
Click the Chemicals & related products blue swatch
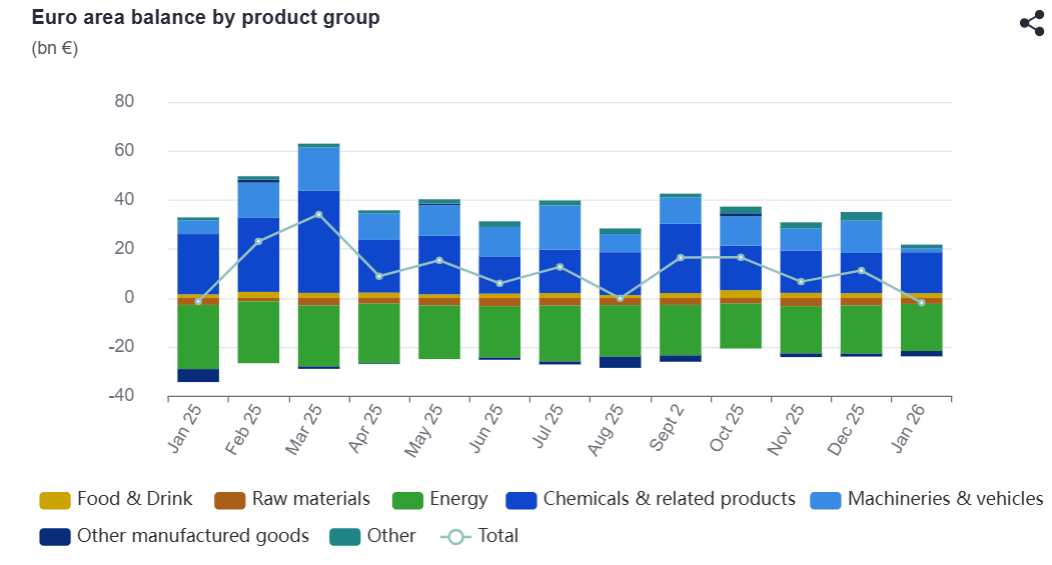(521, 499)
